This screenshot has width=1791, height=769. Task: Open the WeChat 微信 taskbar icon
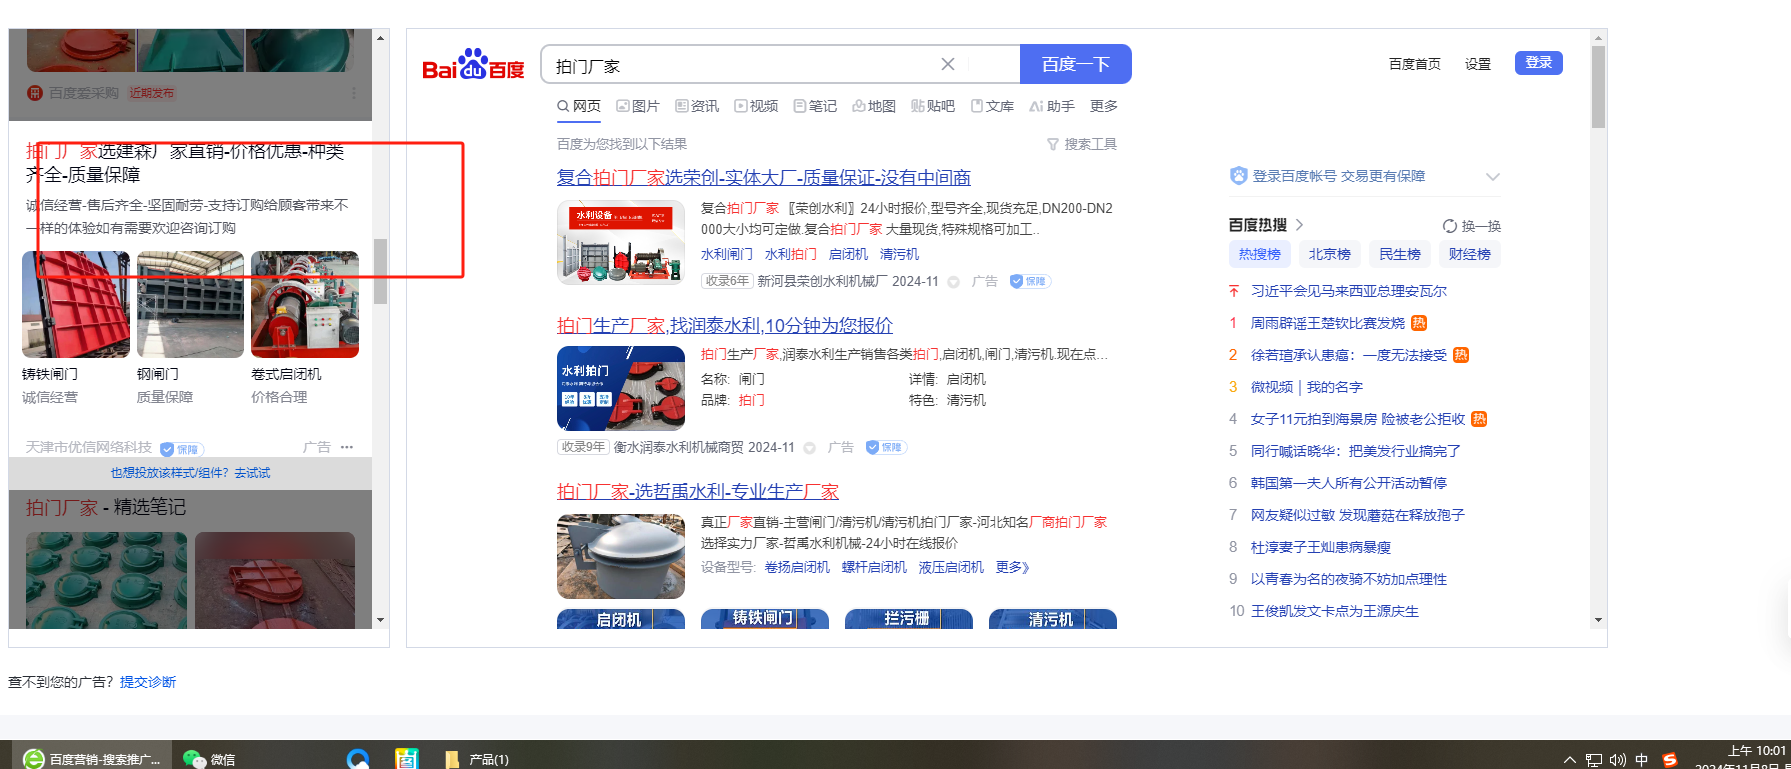[x=209, y=759]
